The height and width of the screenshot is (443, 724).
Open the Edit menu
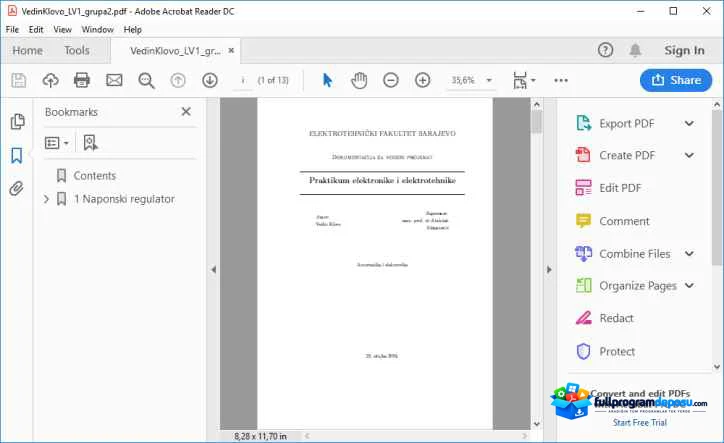(36, 30)
